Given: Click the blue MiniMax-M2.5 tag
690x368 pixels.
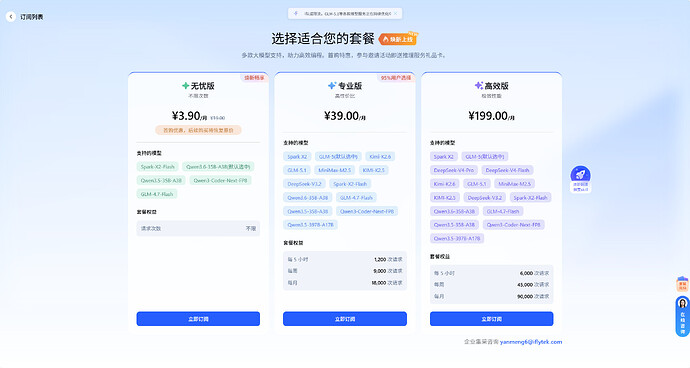Looking at the screenshot, I should click(x=334, y=170).
